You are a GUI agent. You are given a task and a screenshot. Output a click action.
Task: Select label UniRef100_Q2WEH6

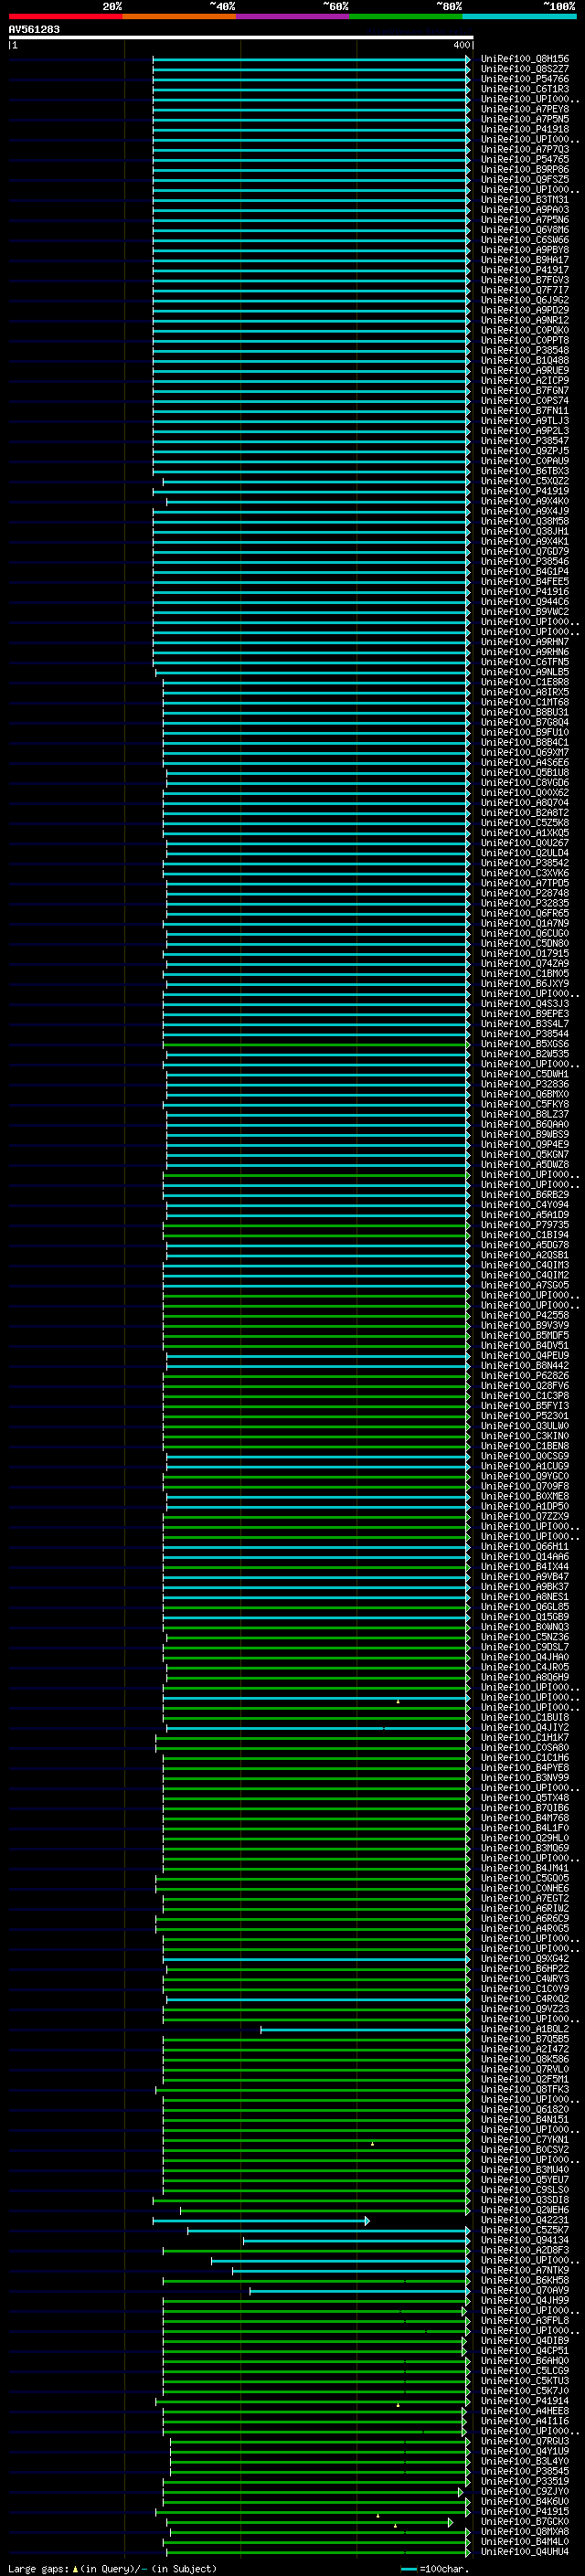(x=524, y=2210)
